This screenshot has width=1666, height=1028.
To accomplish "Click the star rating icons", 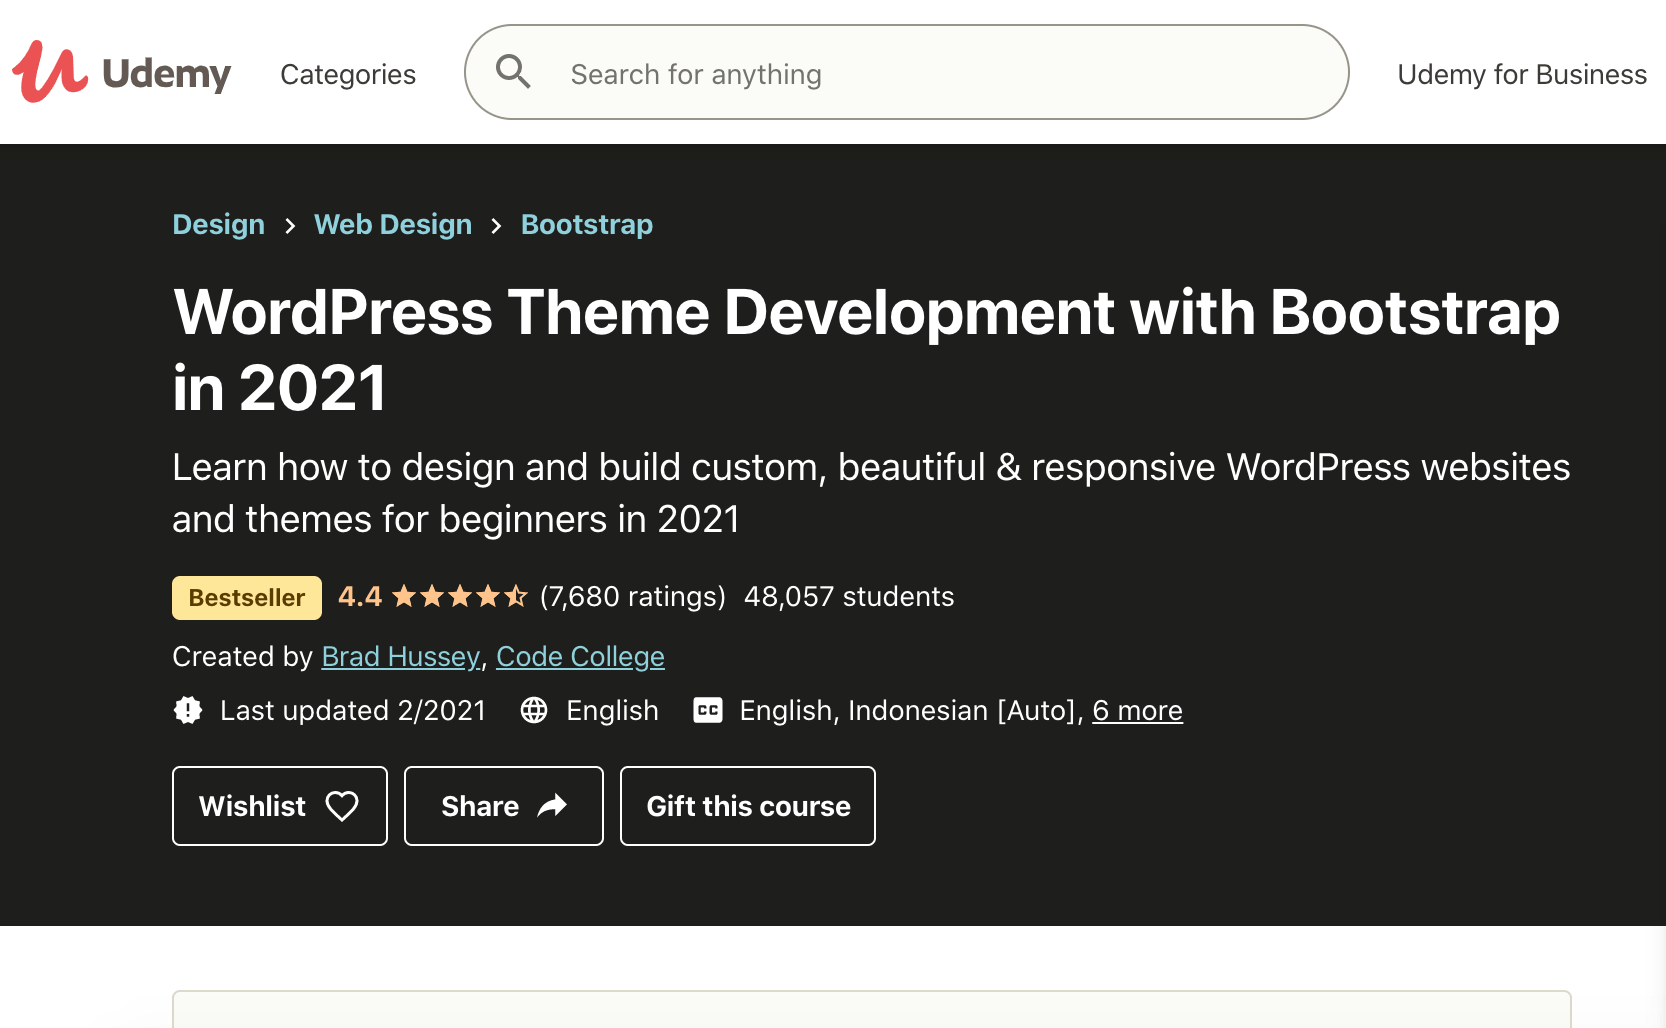I will coord(459,597).
